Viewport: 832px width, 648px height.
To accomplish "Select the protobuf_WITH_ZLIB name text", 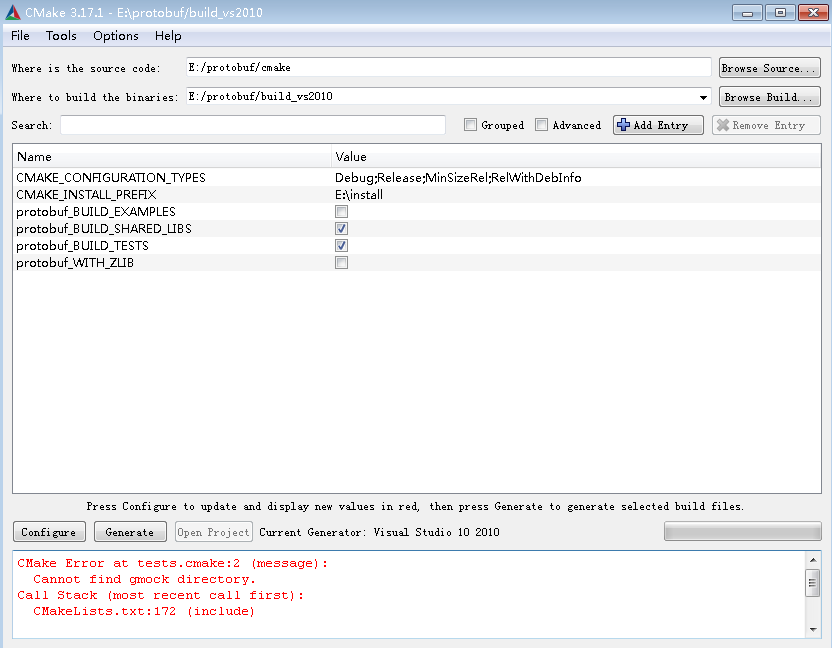I will 75,263.
